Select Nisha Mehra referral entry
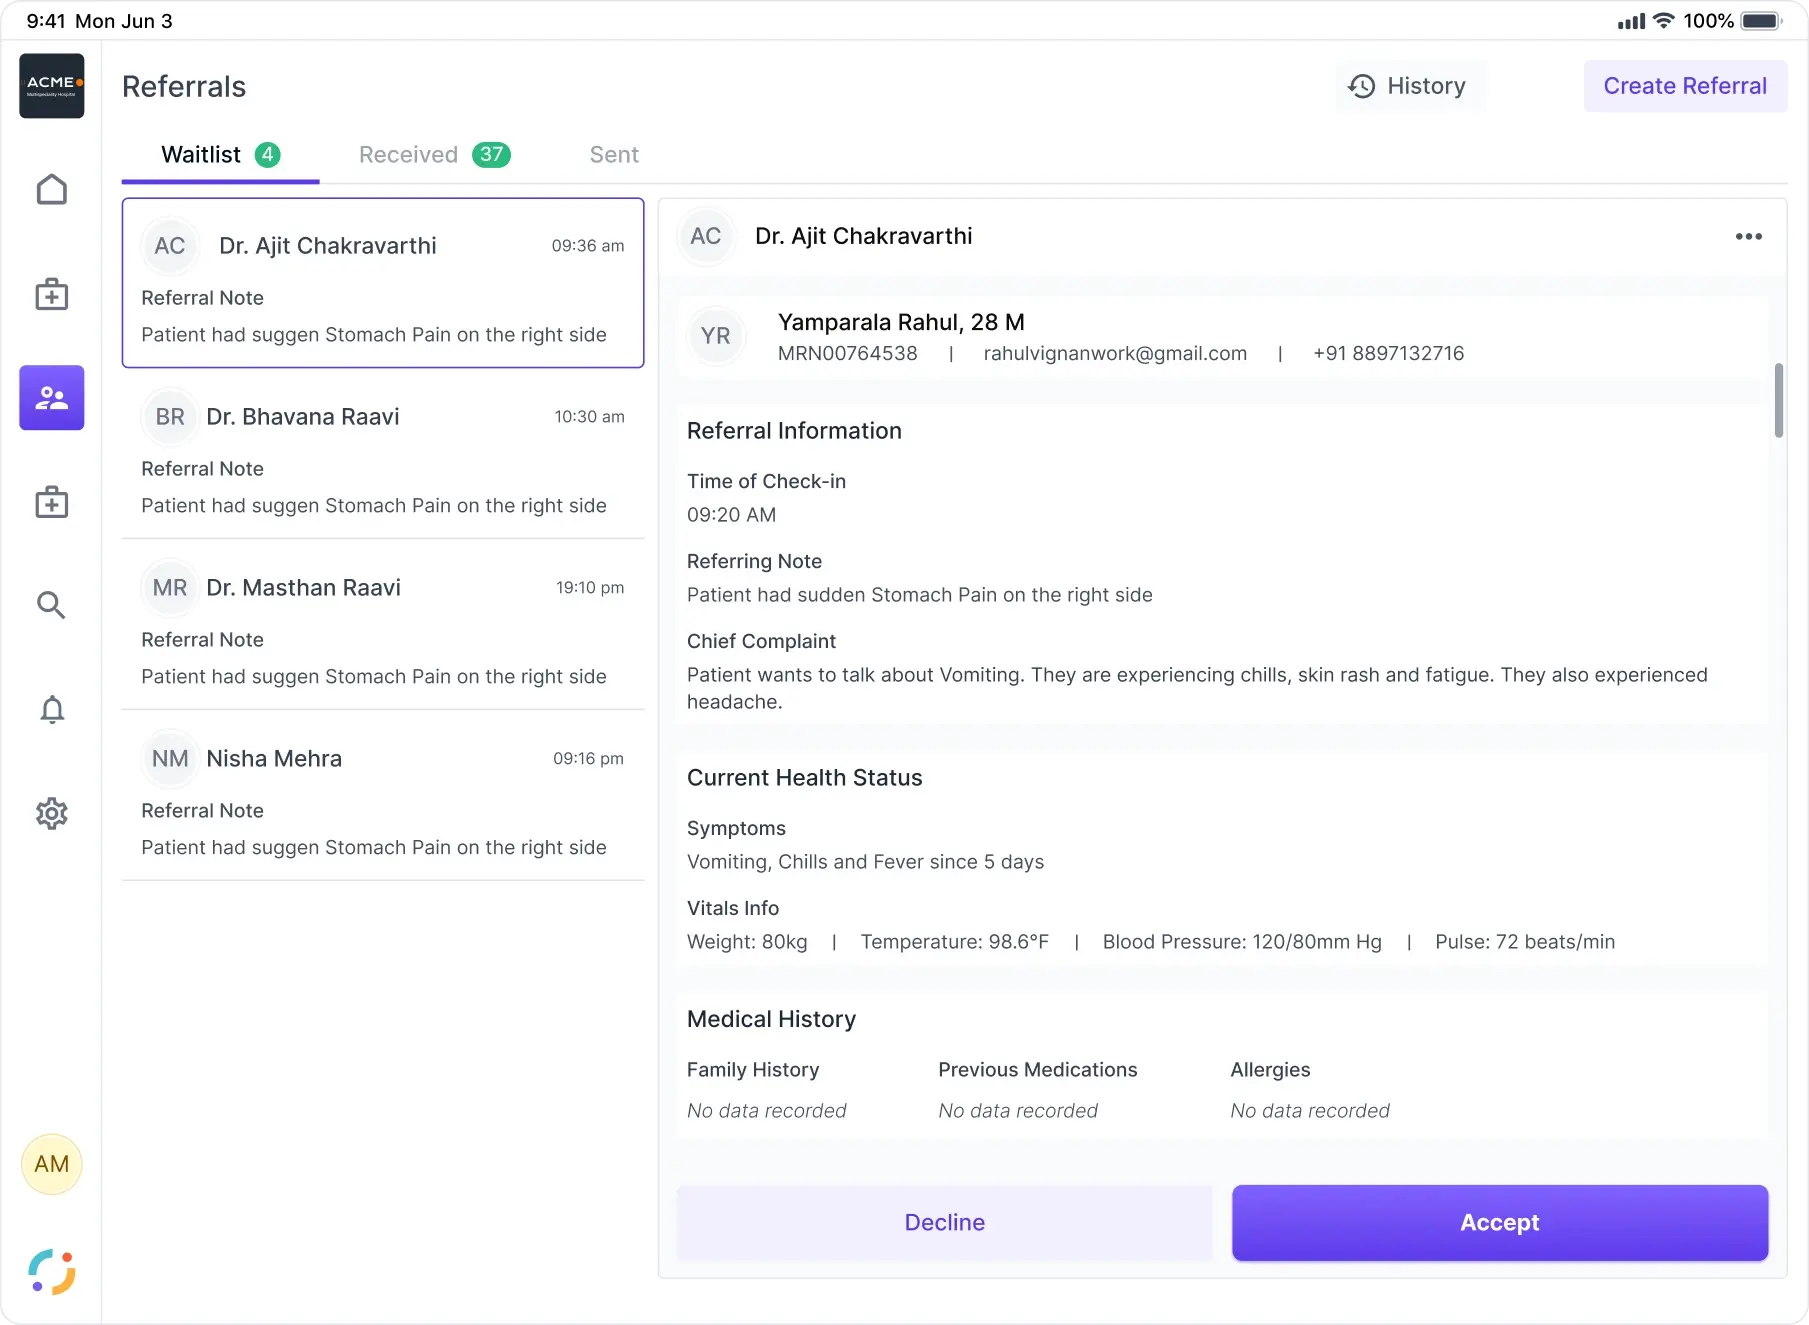 click(x=383, y=796)
